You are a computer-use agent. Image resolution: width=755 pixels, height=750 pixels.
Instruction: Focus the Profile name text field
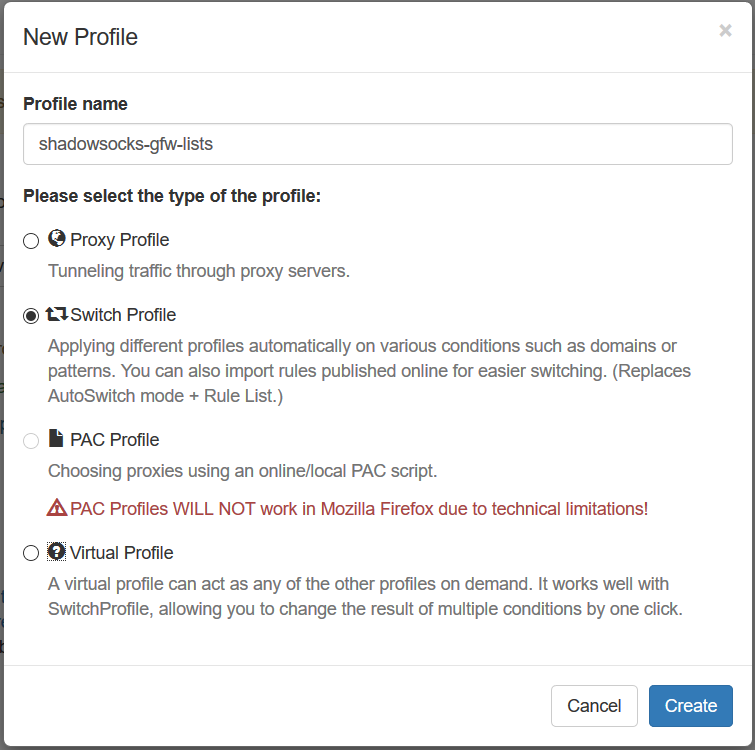coord(377,144)
